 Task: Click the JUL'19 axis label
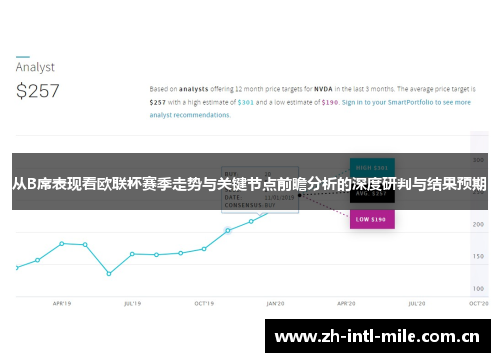pos(132,304)
